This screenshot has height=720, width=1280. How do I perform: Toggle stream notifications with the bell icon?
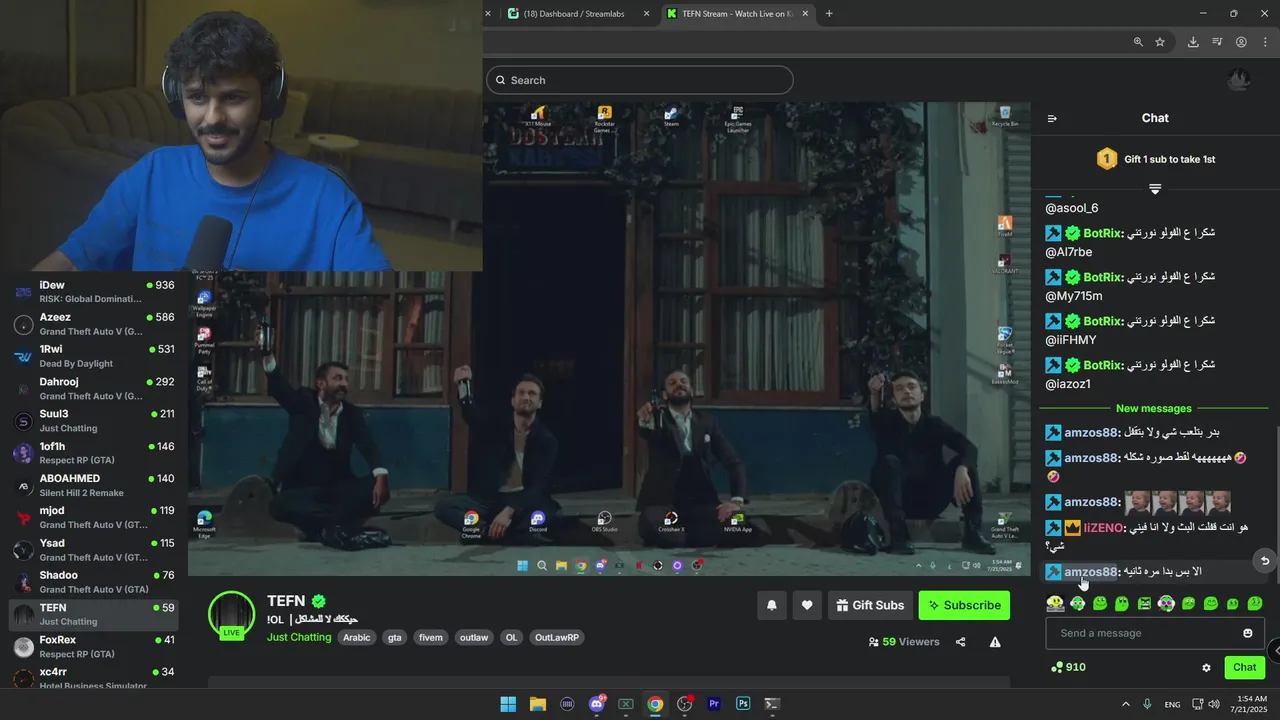point(772,605)
